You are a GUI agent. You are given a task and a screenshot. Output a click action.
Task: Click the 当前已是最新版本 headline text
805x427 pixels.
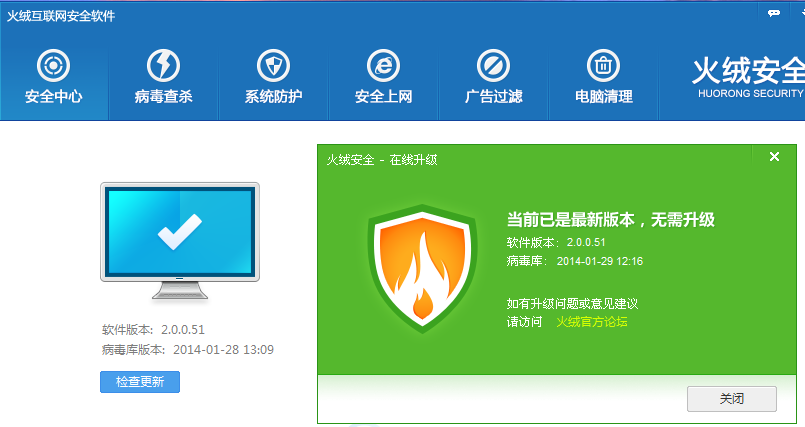(610, 219)
